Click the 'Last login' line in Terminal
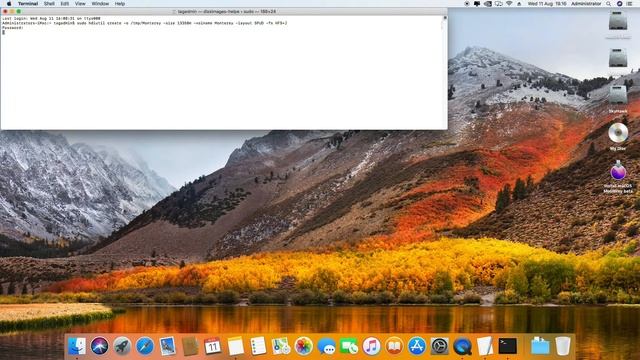Viewport: 640px width, 360px height. coord(51,19)
